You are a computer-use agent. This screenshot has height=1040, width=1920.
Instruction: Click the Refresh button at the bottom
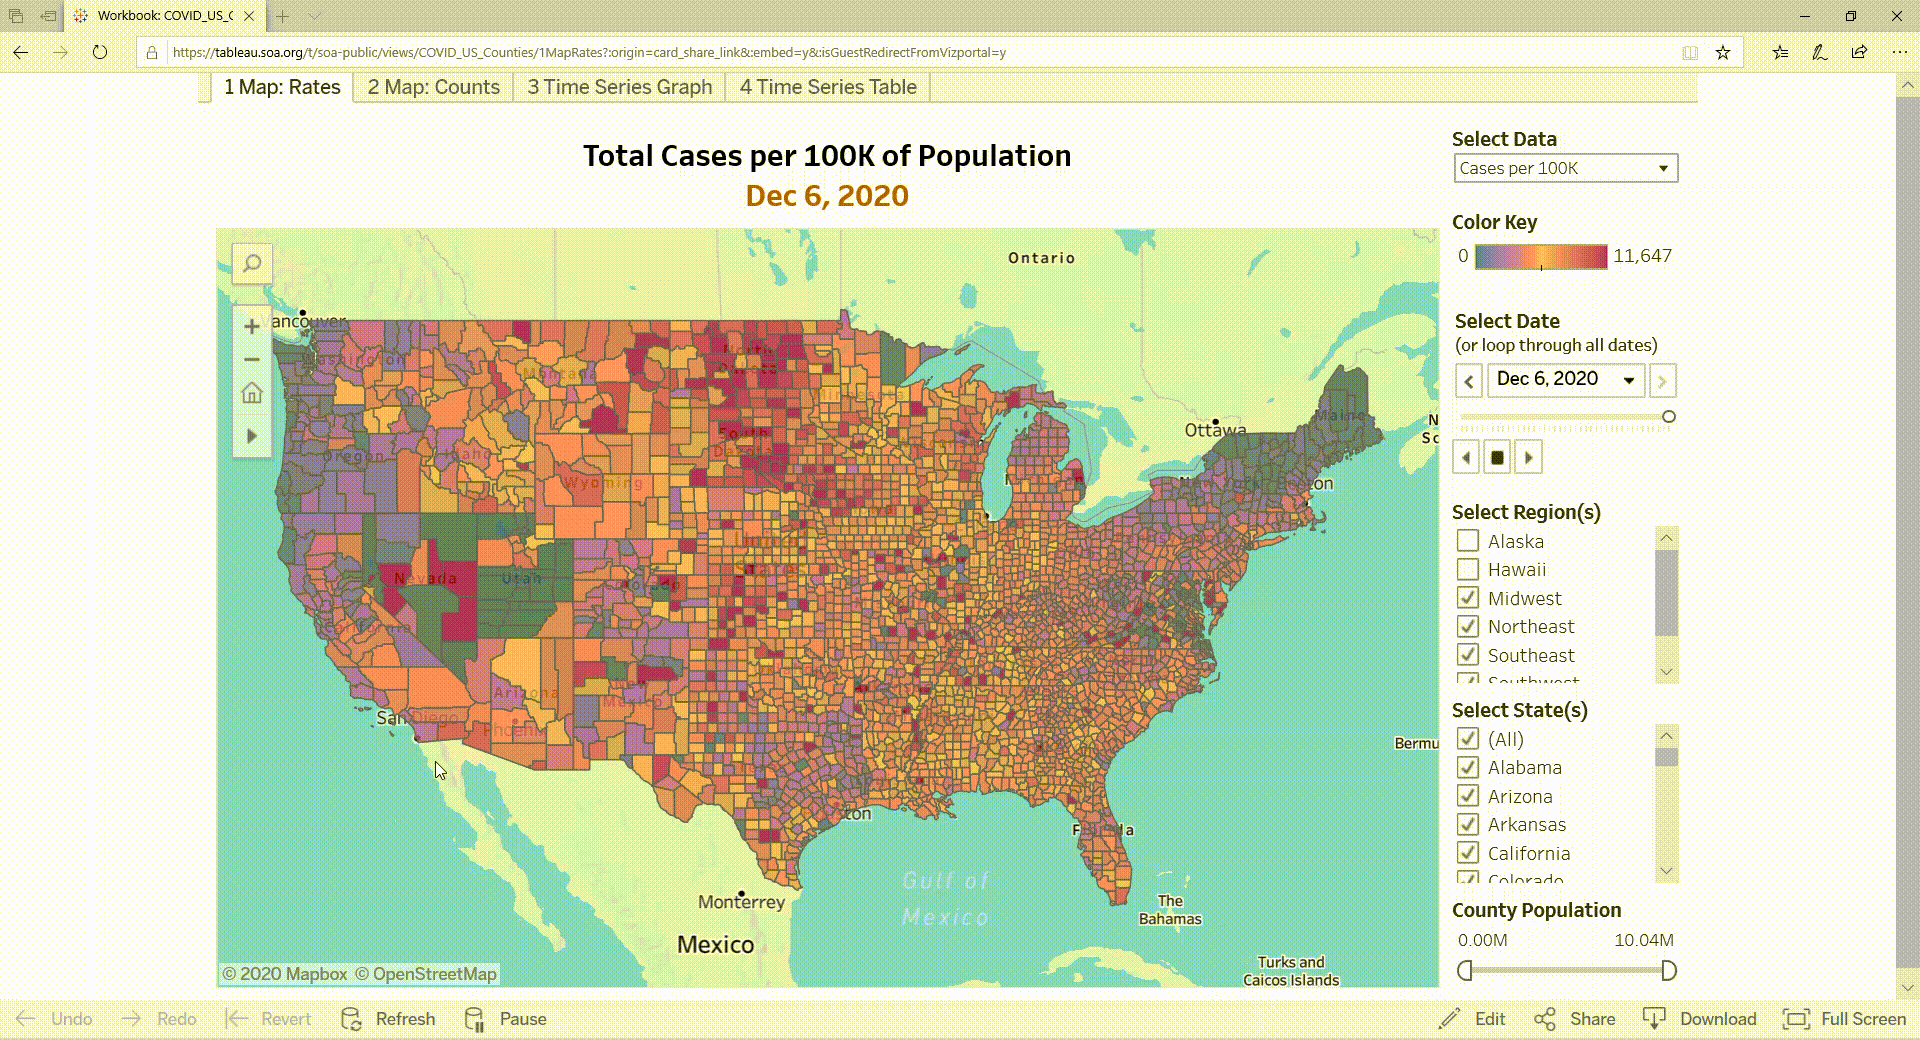(x=388, y=1019)
